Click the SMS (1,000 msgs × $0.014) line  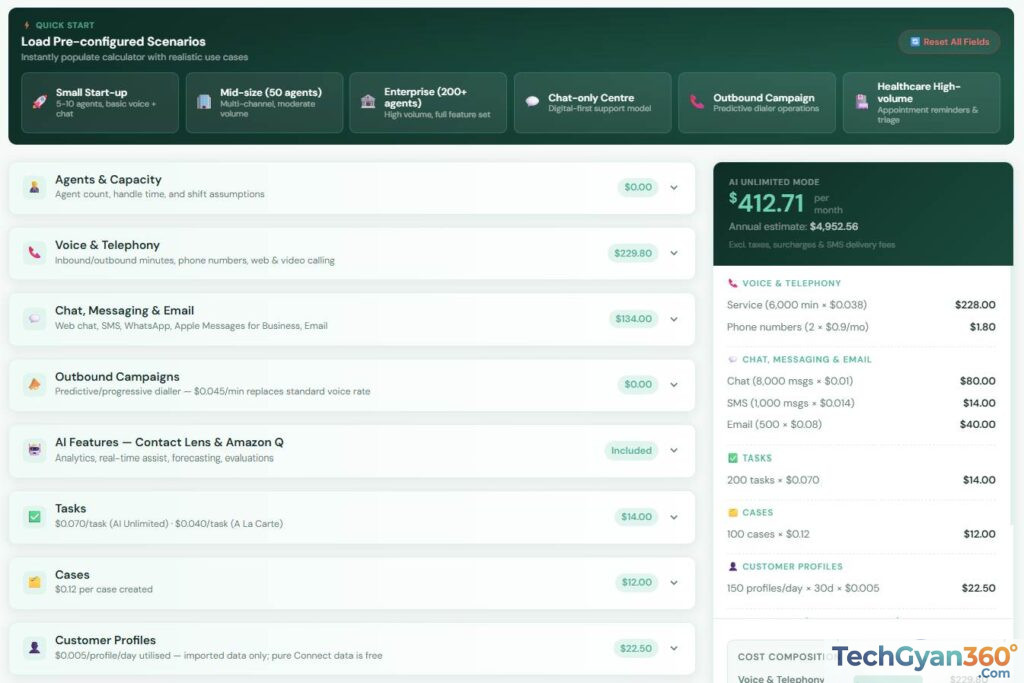[861, 403]
